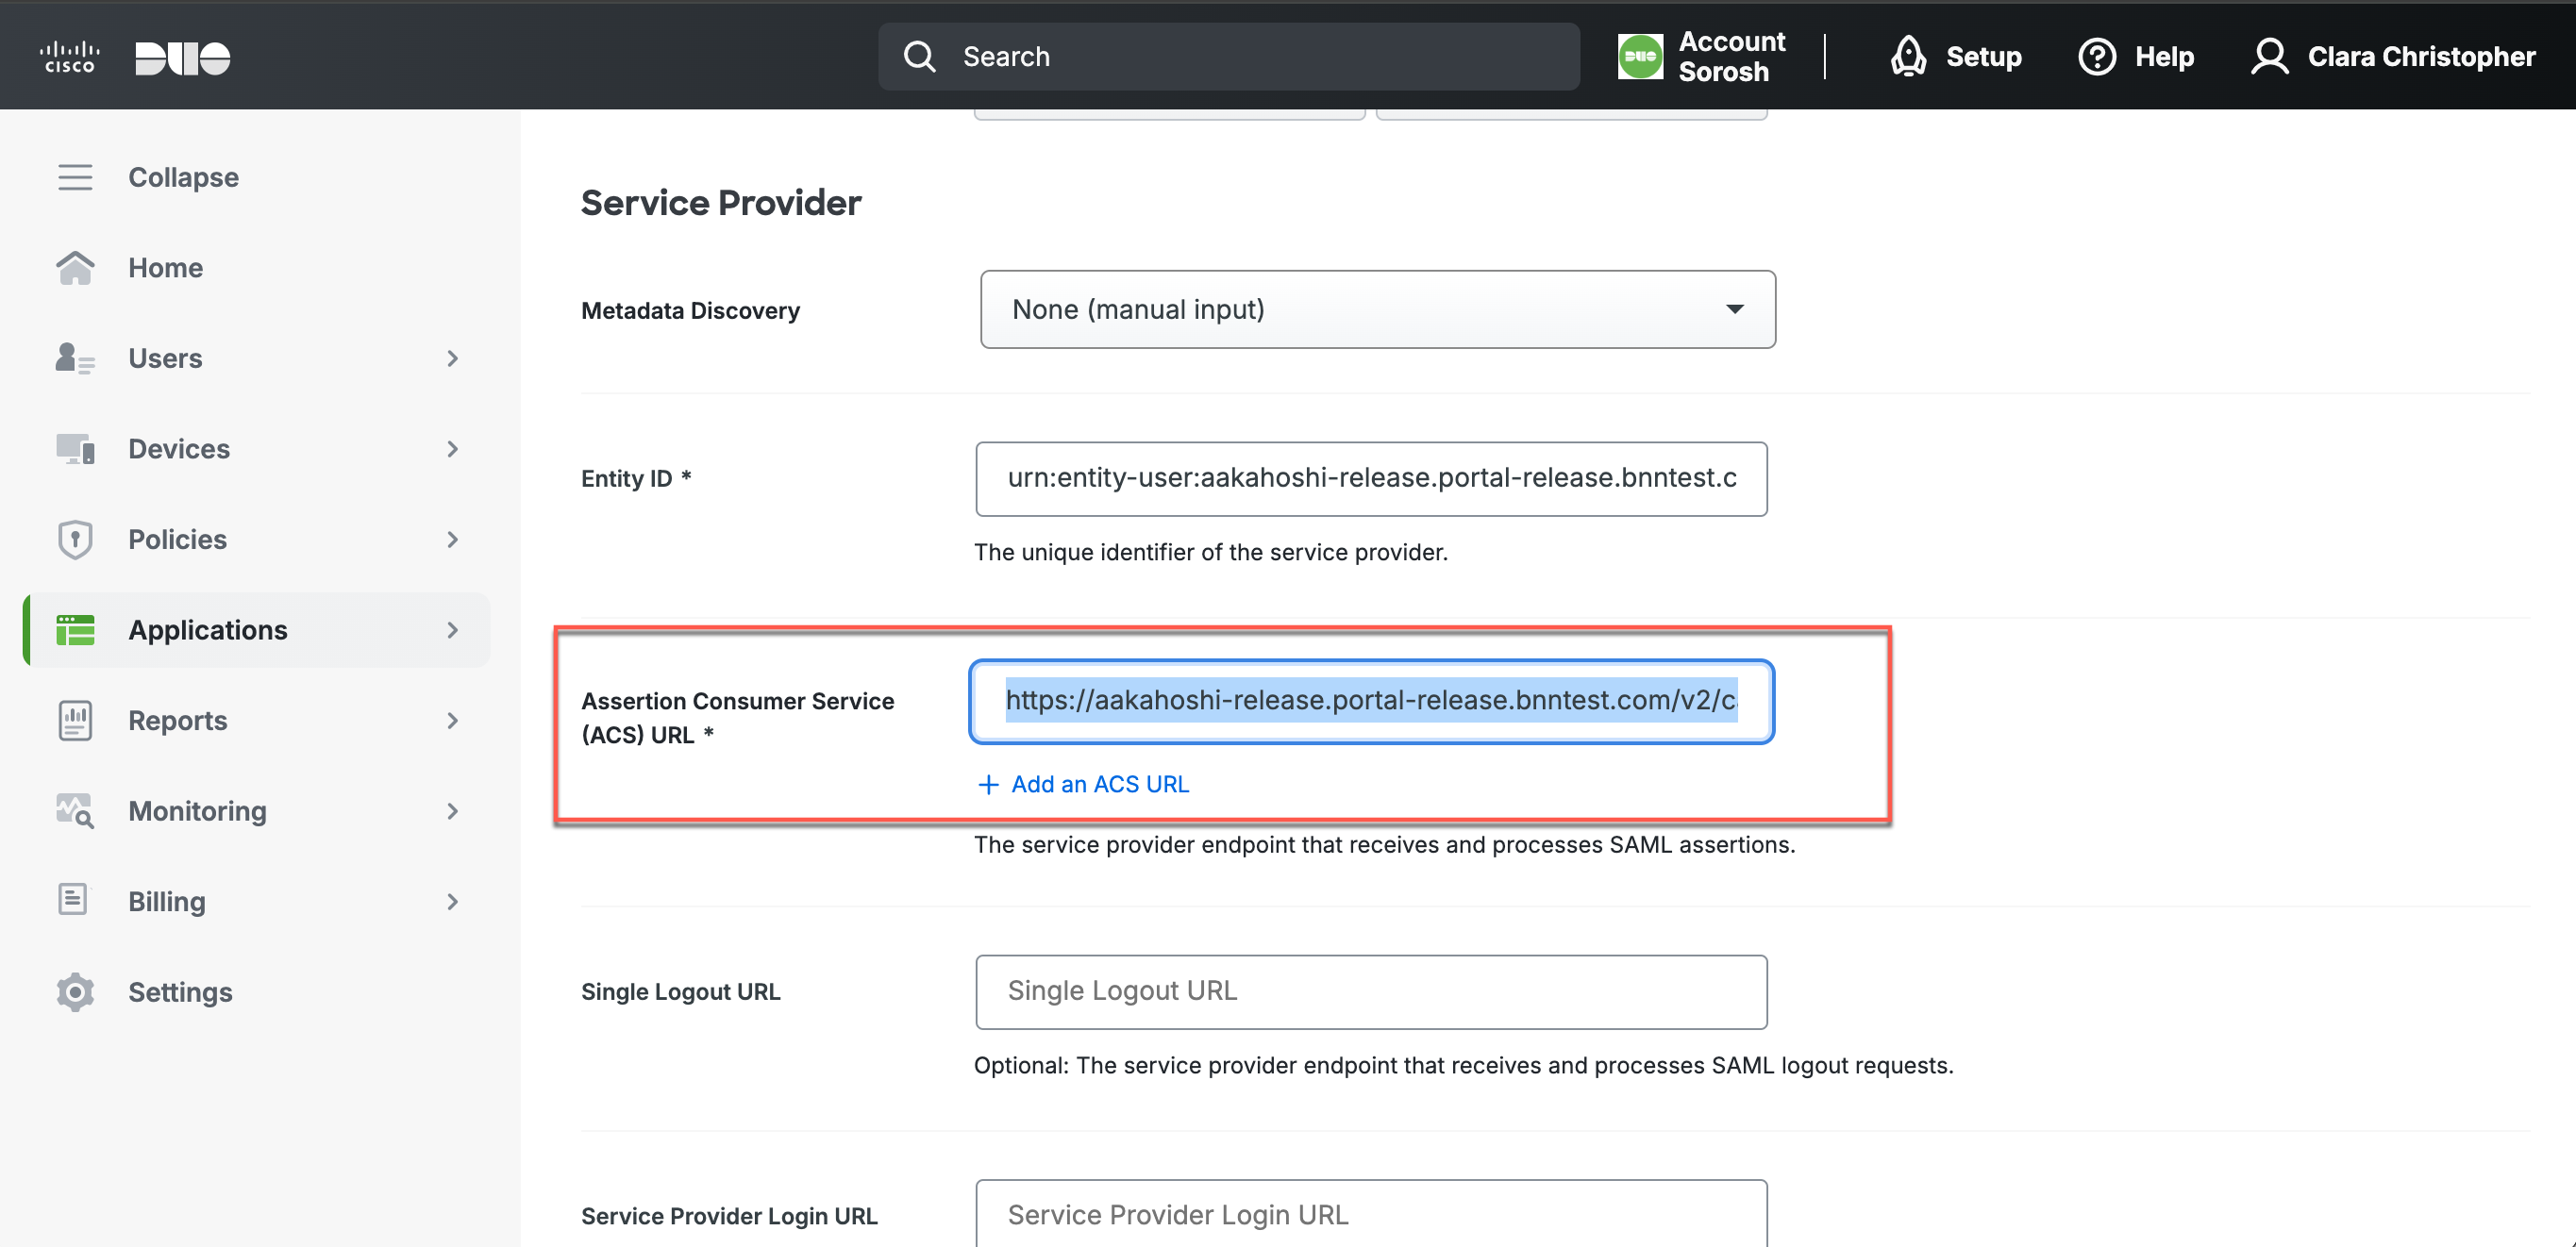Click the Policies shield icon

(x=75, y=540)
